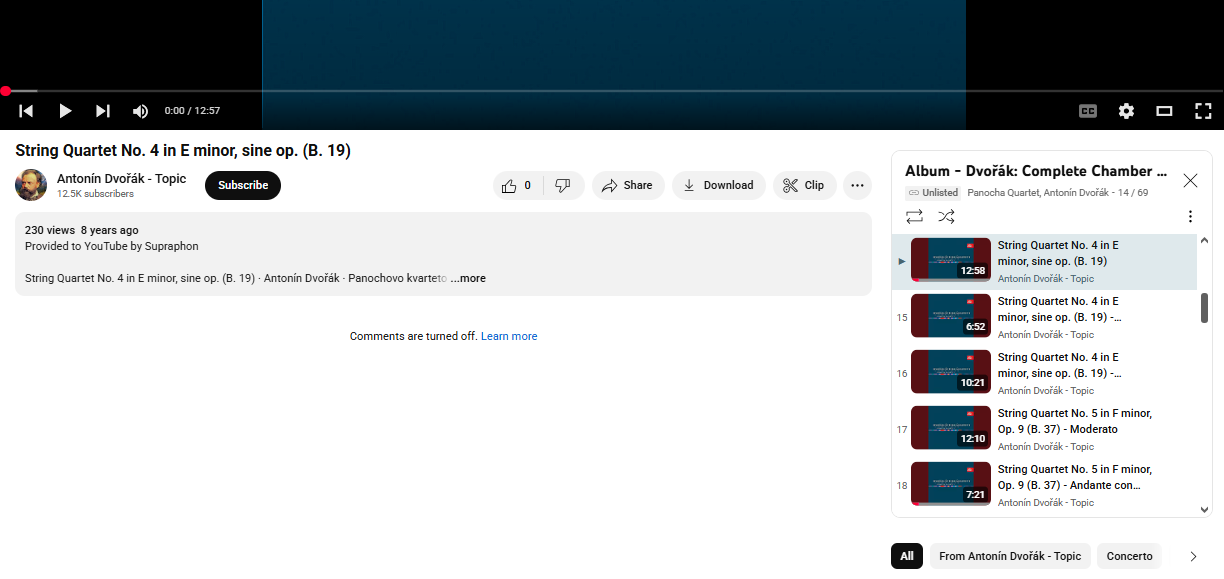Click the playlist scrollbar thumb

pyautogui.click(x=1204, y=308)
